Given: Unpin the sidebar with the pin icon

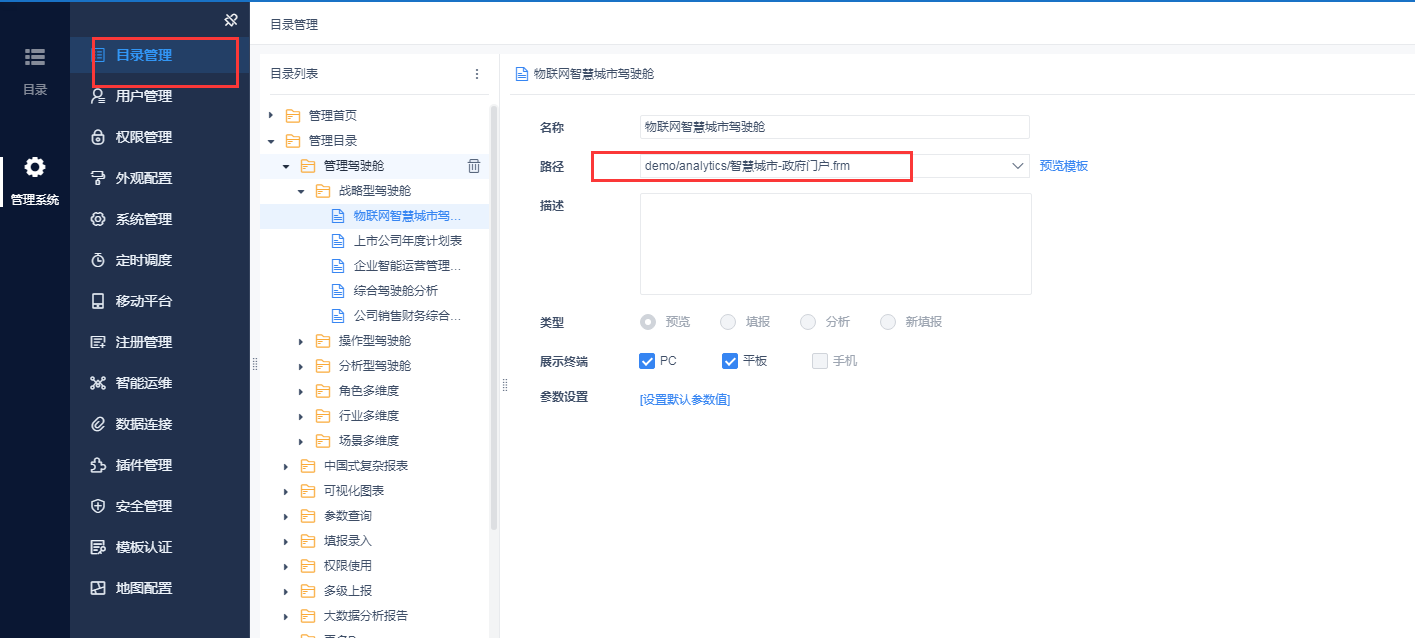Looking at the screenshot, I should point(231,19).
